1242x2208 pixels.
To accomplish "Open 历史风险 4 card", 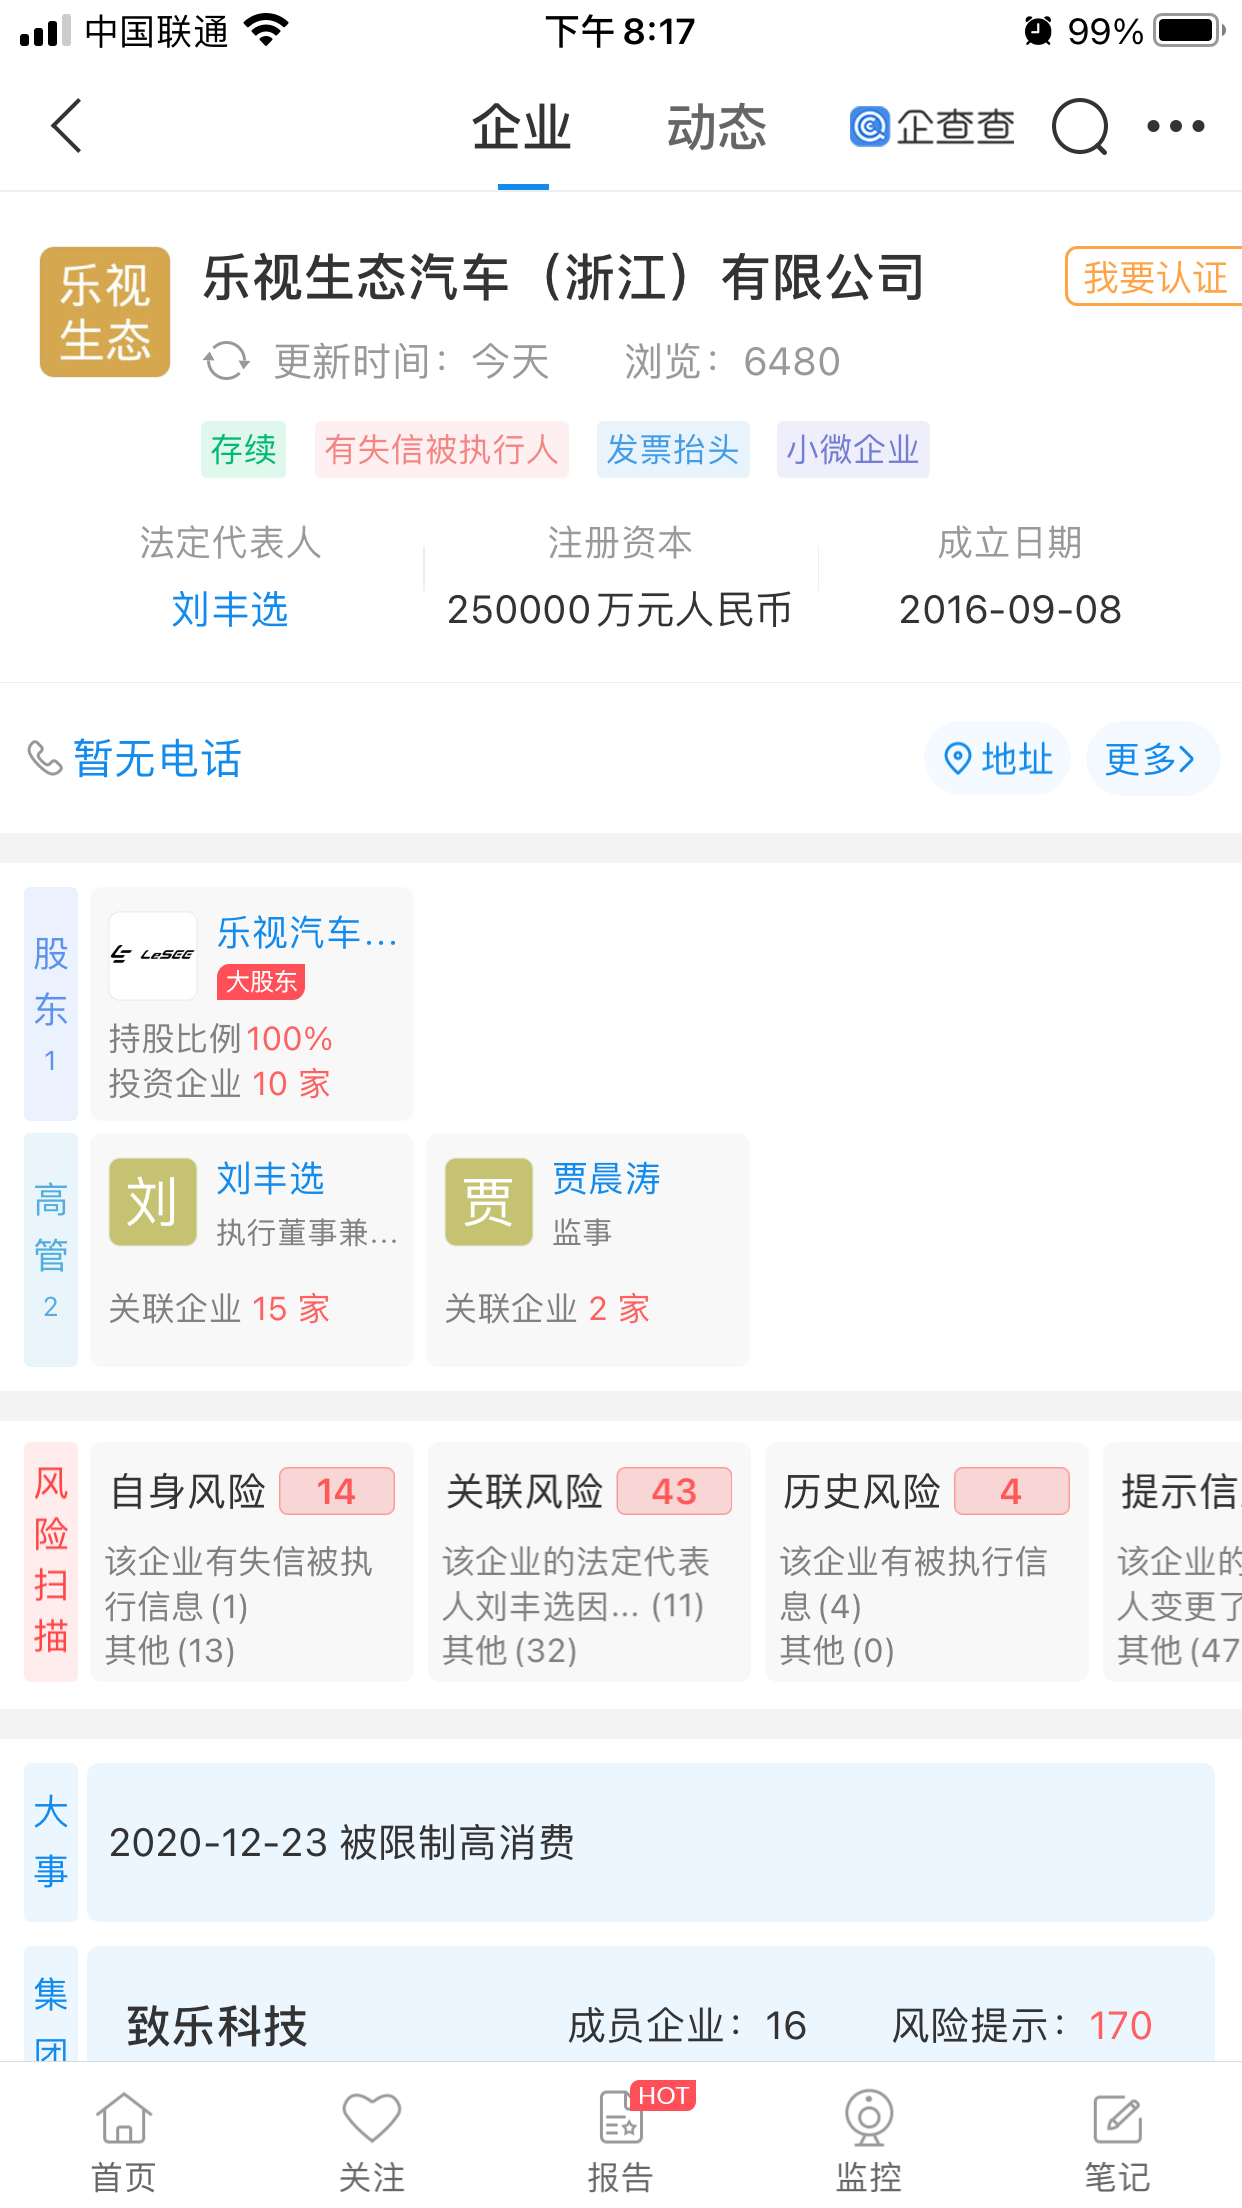I will click(927, 1561).
